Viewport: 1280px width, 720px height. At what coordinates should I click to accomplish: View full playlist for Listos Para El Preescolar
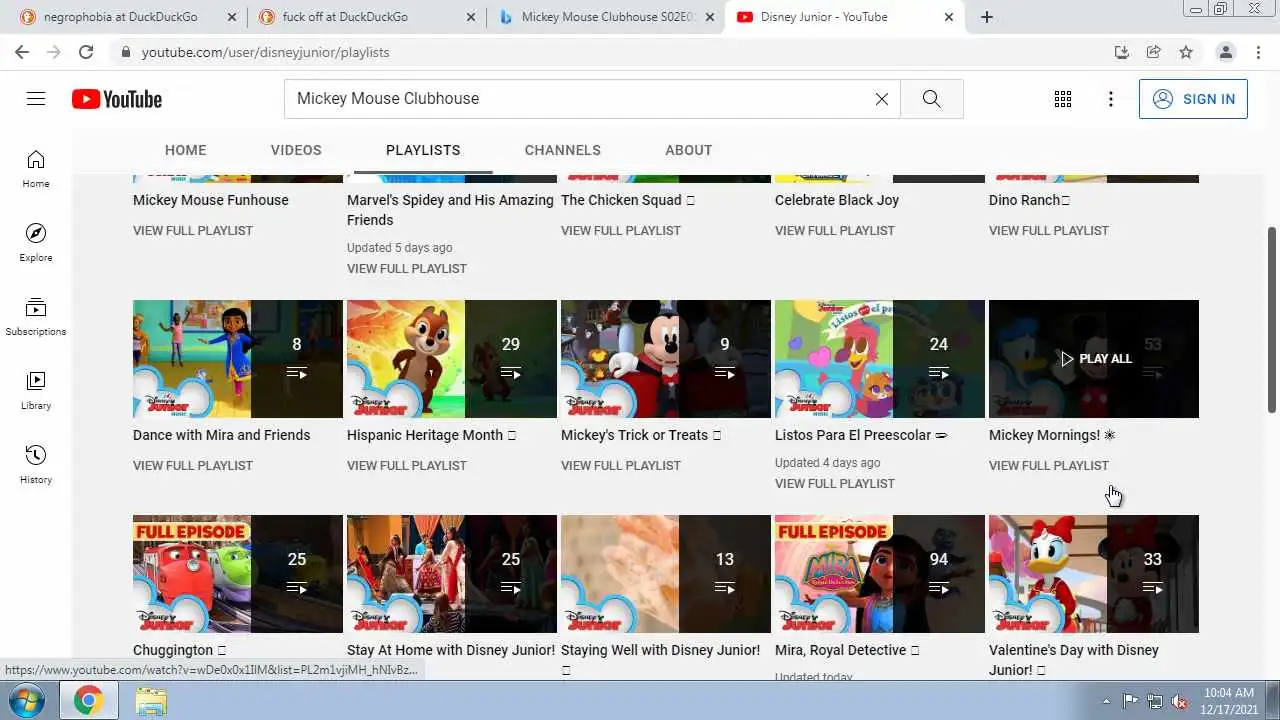pyautogui.click(x=835, y=483)
